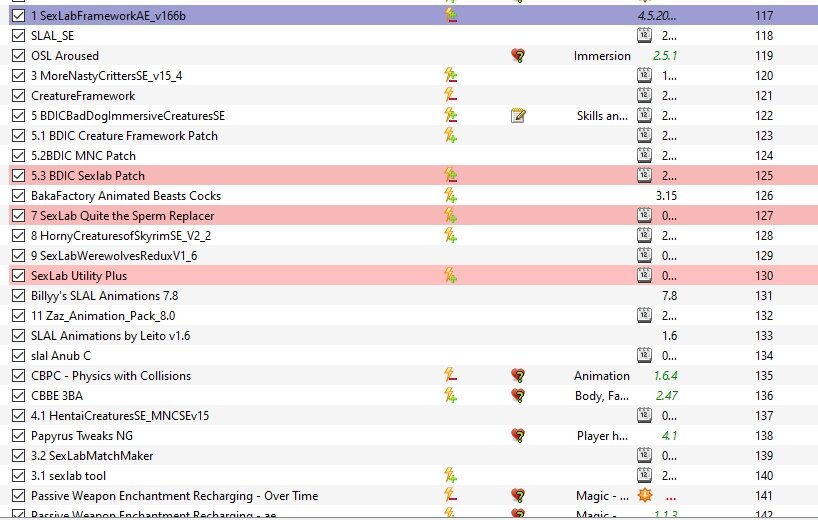Click version 2.5.1 of OSL Aroused
This screenshot has width=818, height=520.
tap(665, 55)
